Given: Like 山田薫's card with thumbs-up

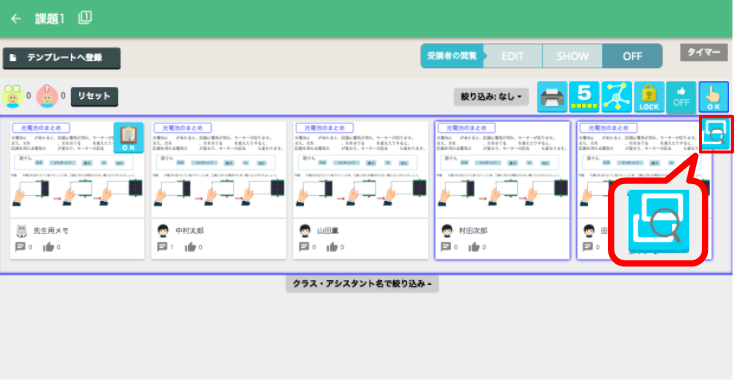Looking at the screenshot, I should 332,247.
